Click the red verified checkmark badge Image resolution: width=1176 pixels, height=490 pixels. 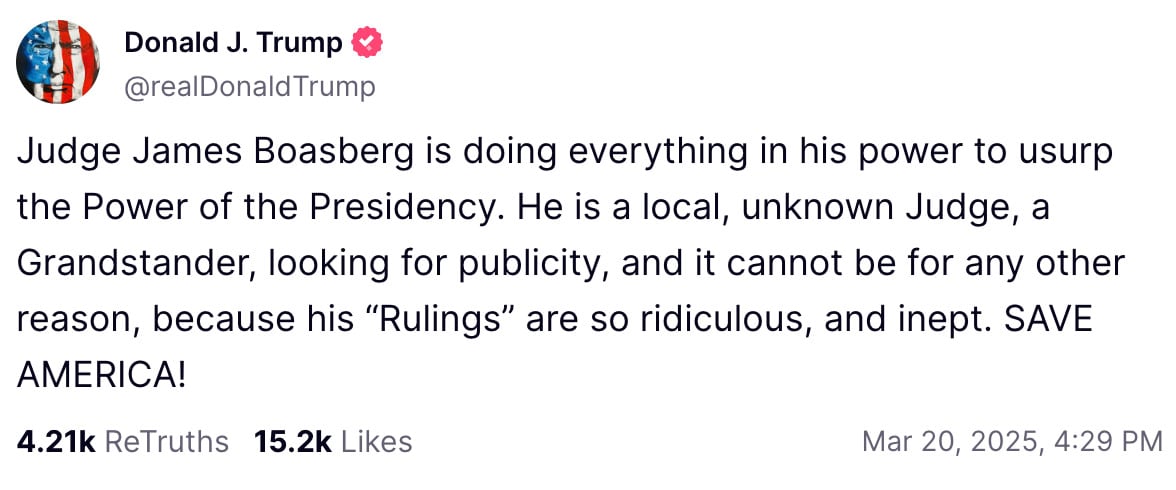pyautogui.click(x=368, y=43)
